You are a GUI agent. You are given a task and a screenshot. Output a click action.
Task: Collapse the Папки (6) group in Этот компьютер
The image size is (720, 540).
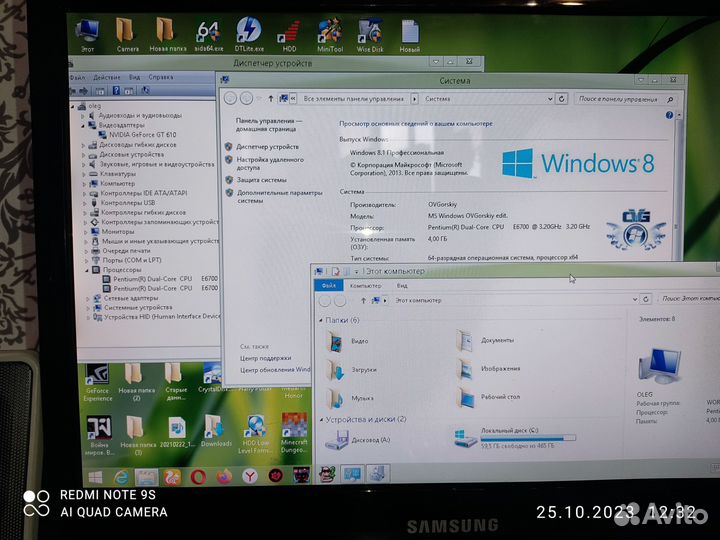[321, 321]
